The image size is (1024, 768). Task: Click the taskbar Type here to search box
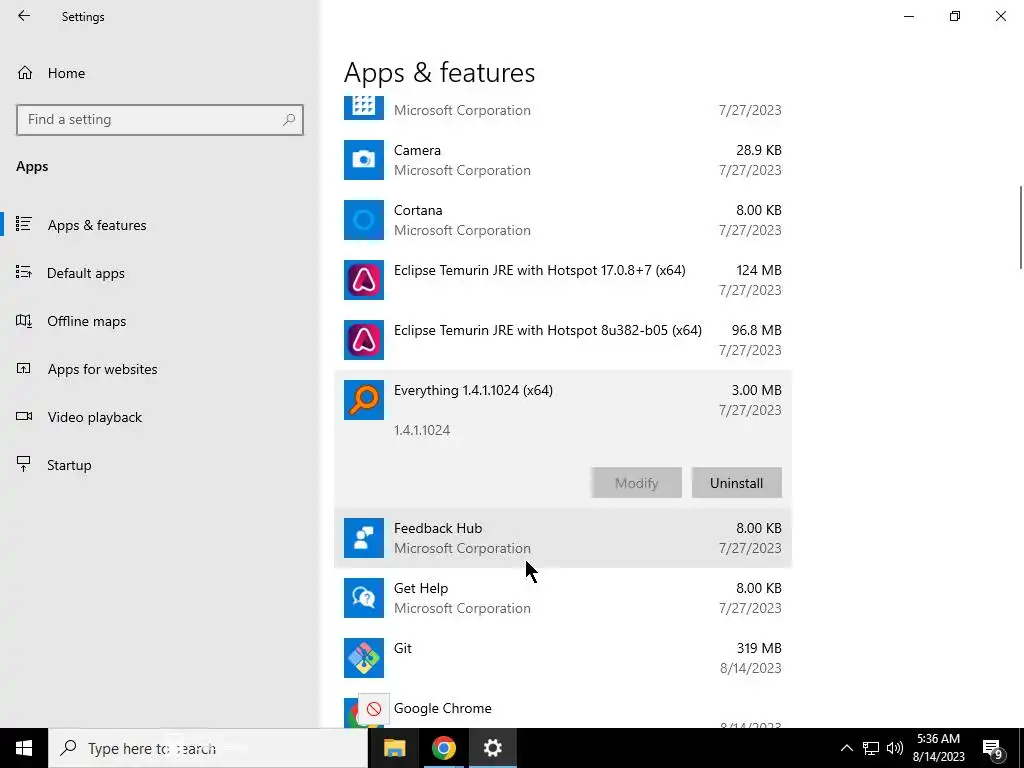pos(208,748)
